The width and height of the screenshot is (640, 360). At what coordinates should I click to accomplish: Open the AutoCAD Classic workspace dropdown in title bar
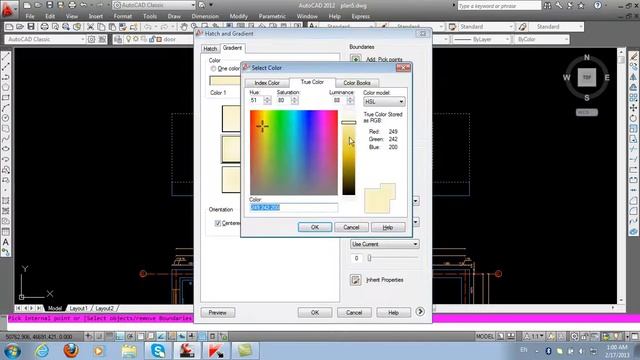pyautogui.click(x=154, y=5)
